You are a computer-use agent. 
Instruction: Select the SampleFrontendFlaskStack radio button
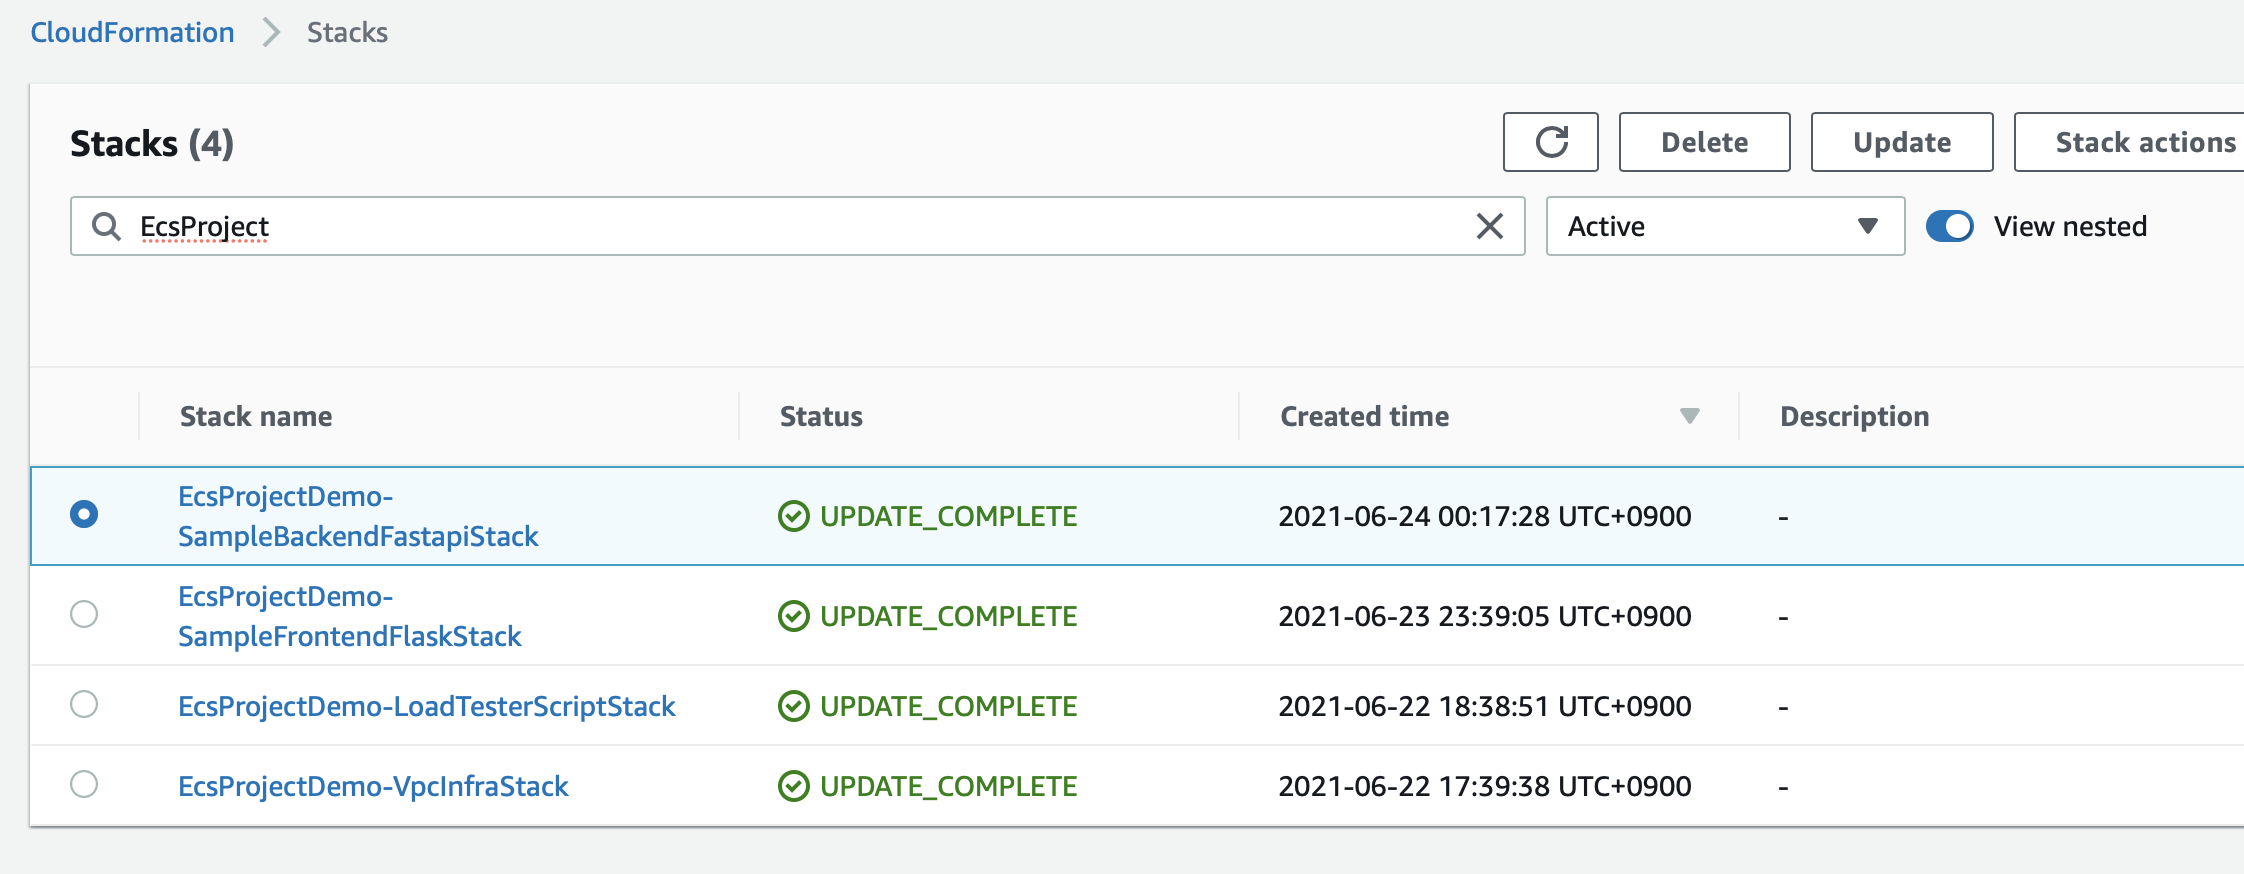click(x=84, y=613)
